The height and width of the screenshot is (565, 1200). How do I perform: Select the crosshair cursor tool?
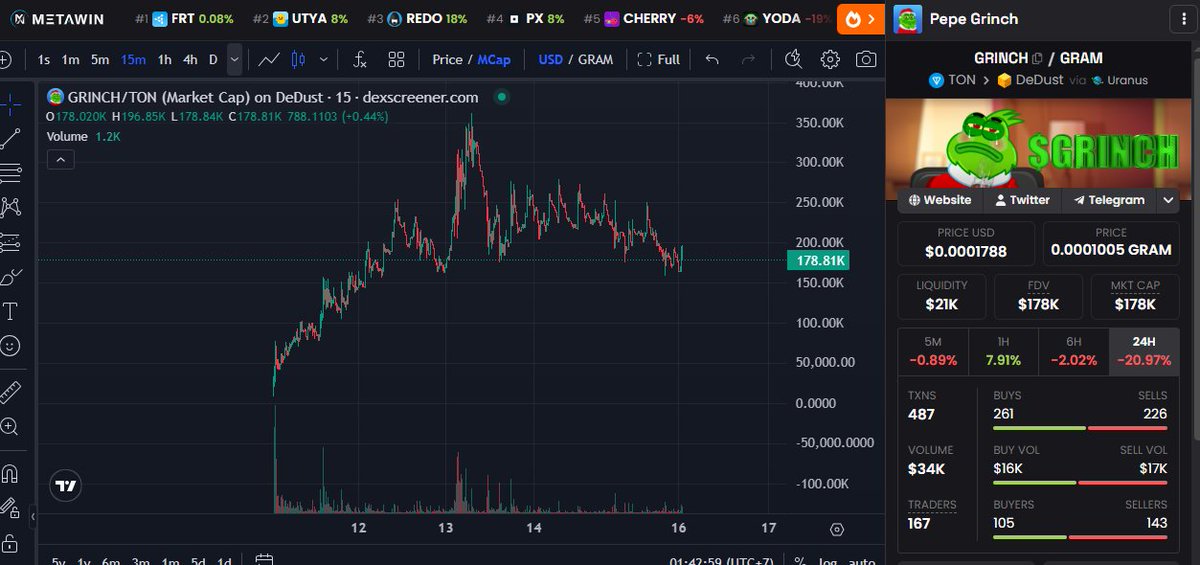click(9, 104)
